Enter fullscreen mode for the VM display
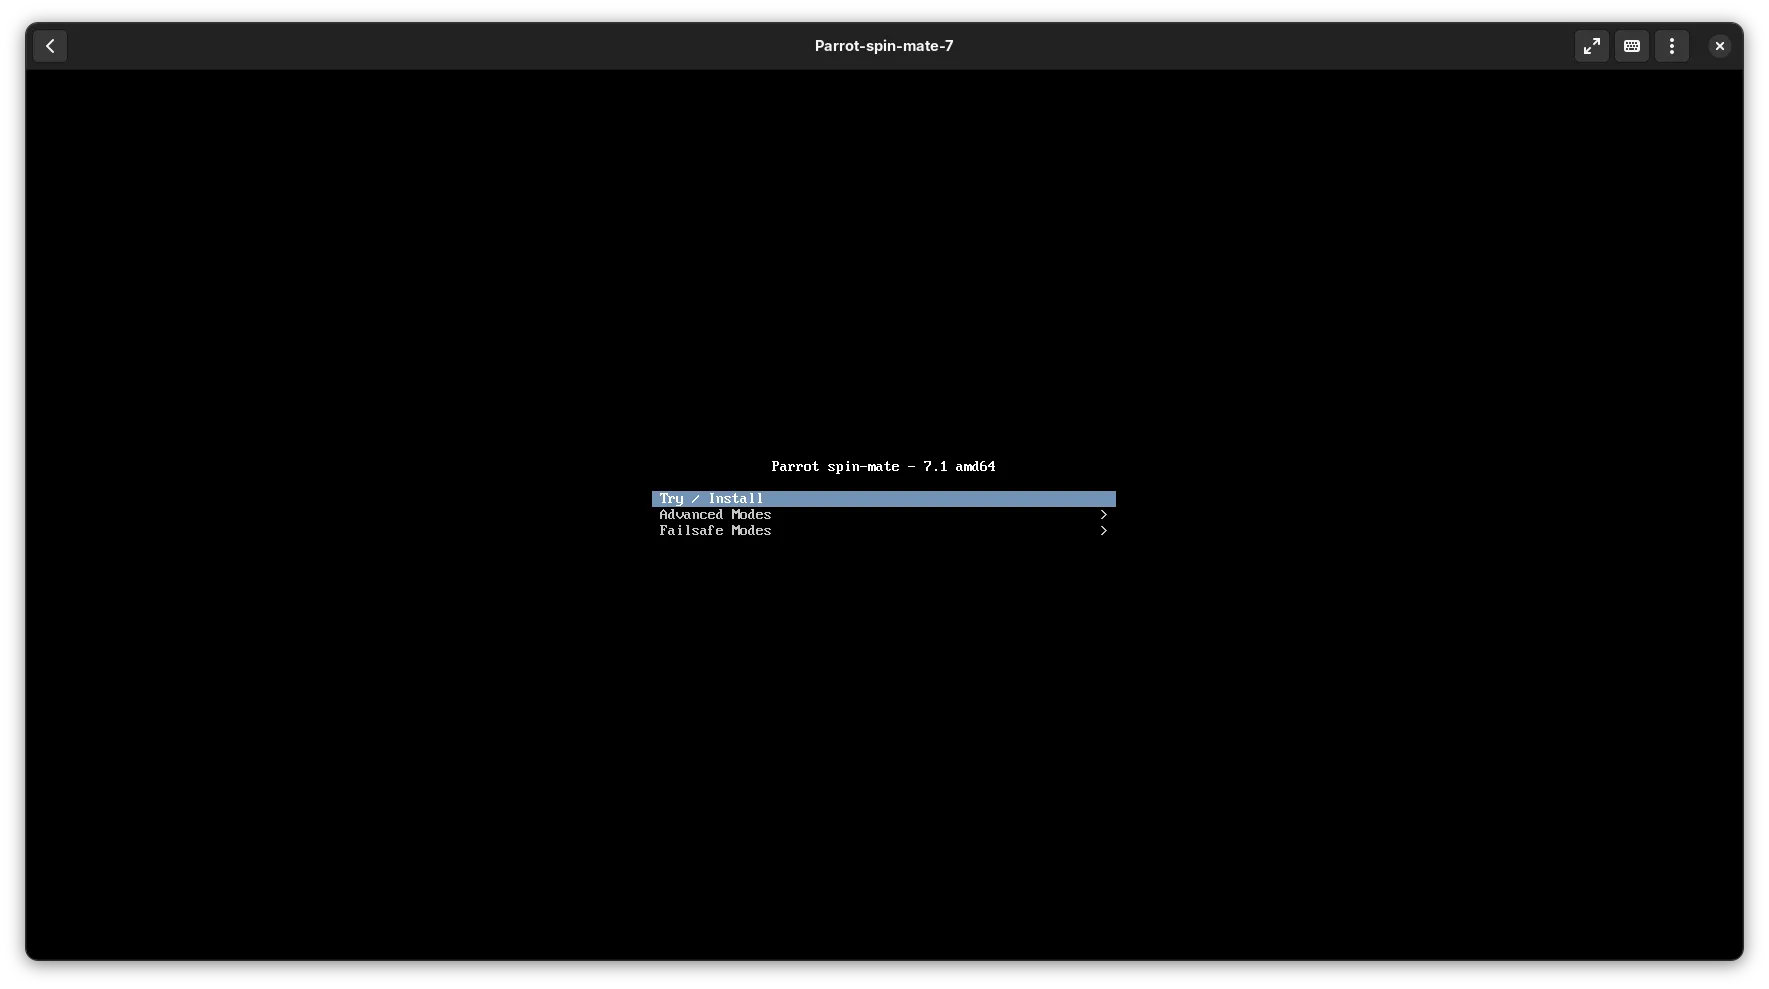The image size is (1769, 989). (1591, 46)
